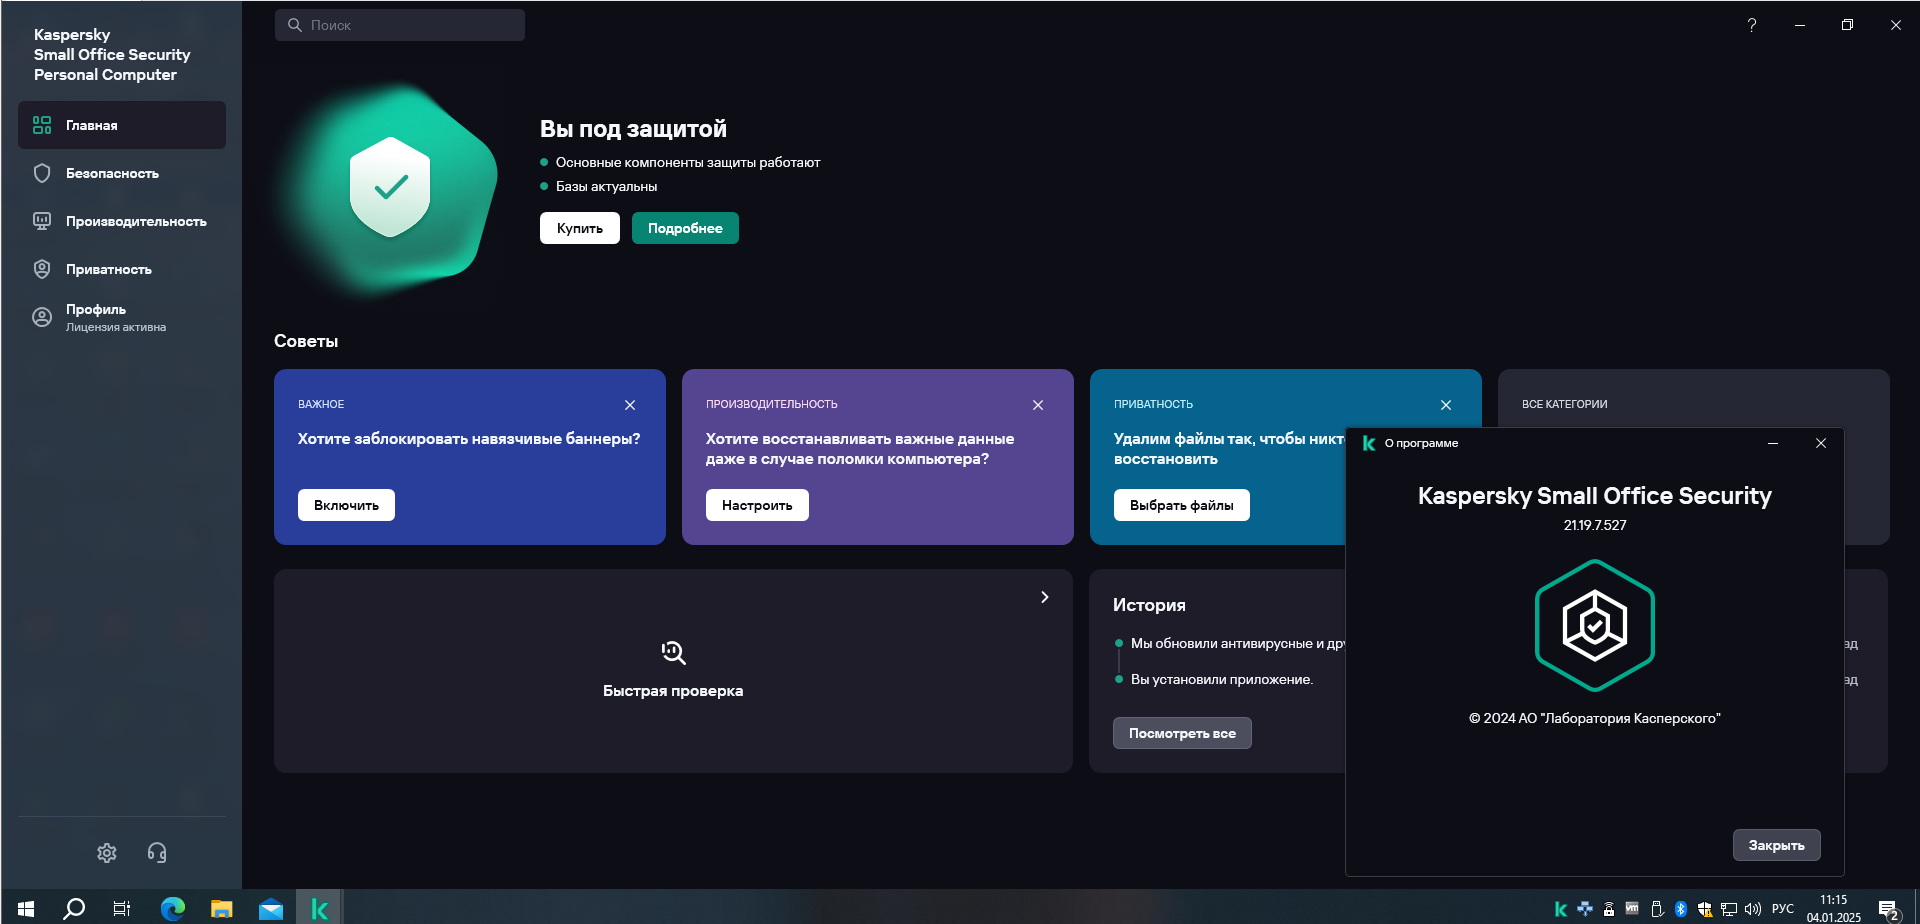Click the volume speaker tray icon

1753,909
